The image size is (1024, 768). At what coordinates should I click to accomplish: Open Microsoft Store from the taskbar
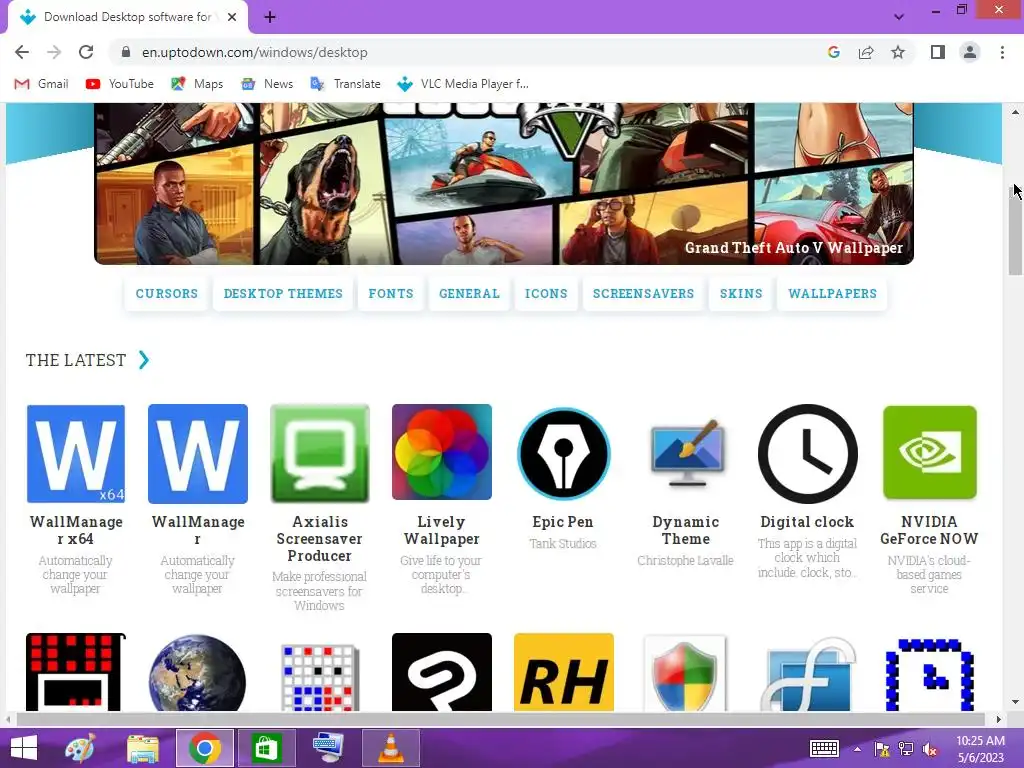(x=264, y=748)
